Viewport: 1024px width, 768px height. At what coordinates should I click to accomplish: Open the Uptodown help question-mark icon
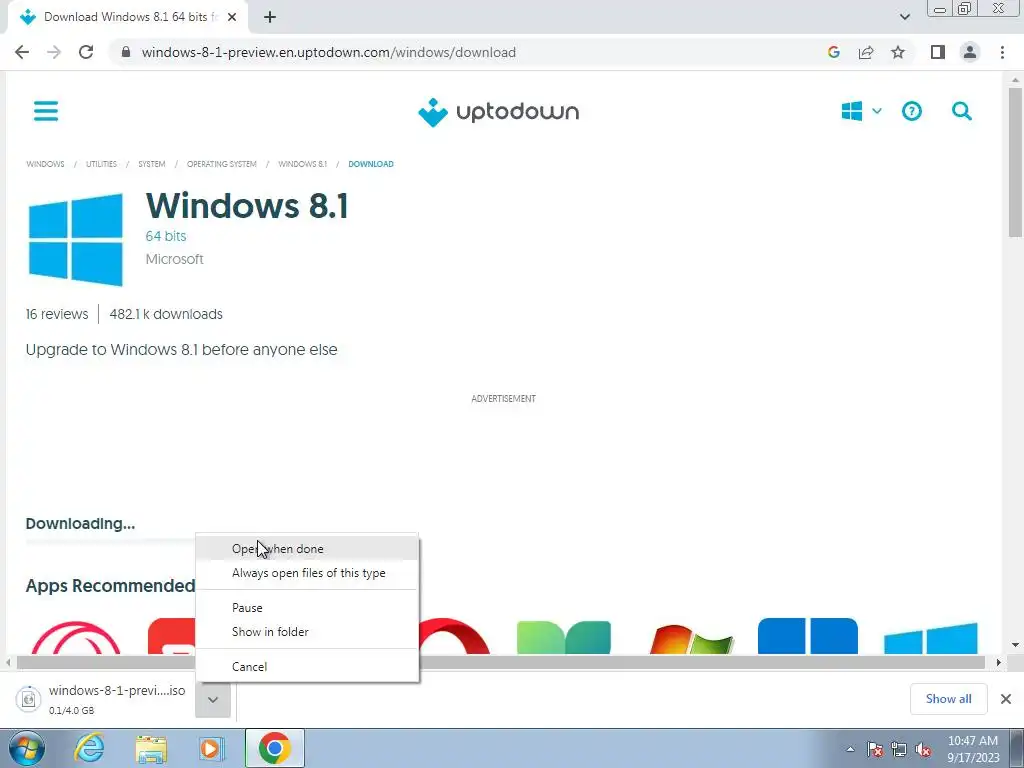click(x=912, y=111)
